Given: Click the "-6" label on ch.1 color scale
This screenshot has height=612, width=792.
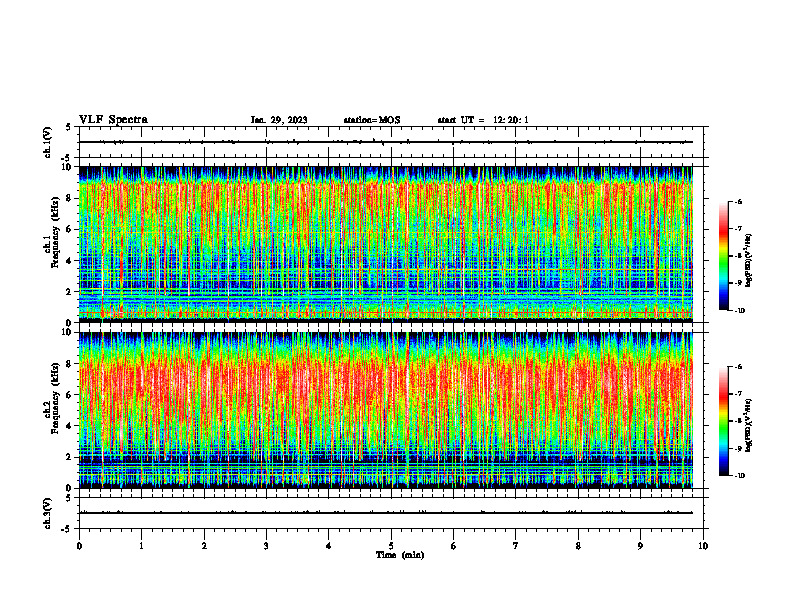Looking at the screenshot, I should [738, 201].
